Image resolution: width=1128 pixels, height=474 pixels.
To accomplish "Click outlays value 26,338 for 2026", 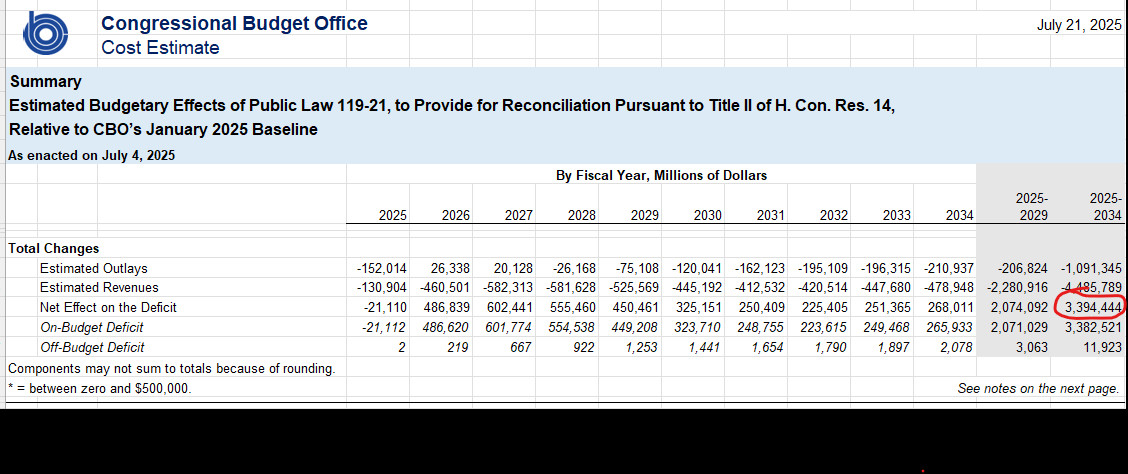I will click(x=450, y=268).
